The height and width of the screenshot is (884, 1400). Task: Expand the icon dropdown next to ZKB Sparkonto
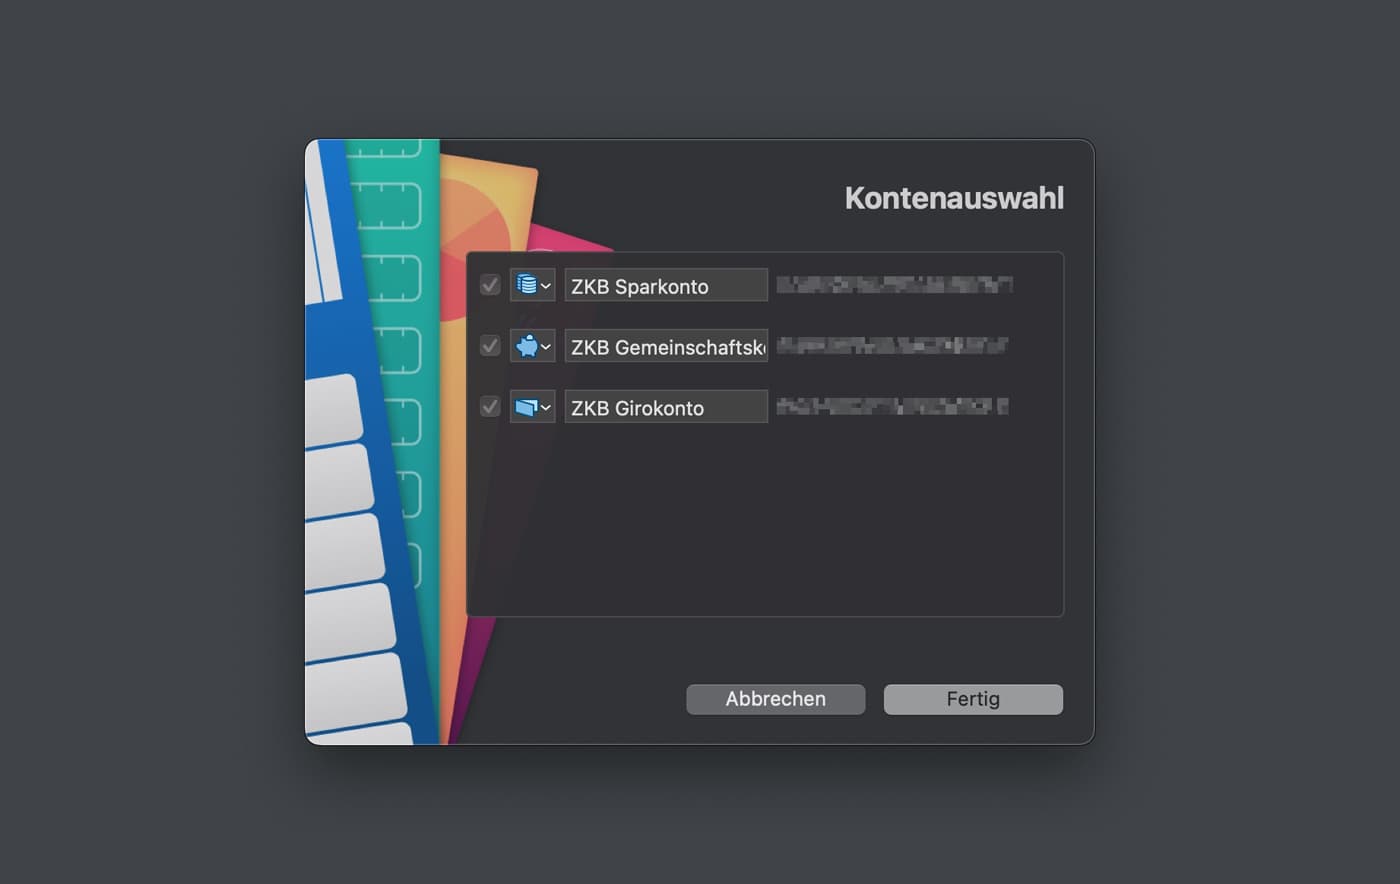pyautogui.click(x=545, y=284)
